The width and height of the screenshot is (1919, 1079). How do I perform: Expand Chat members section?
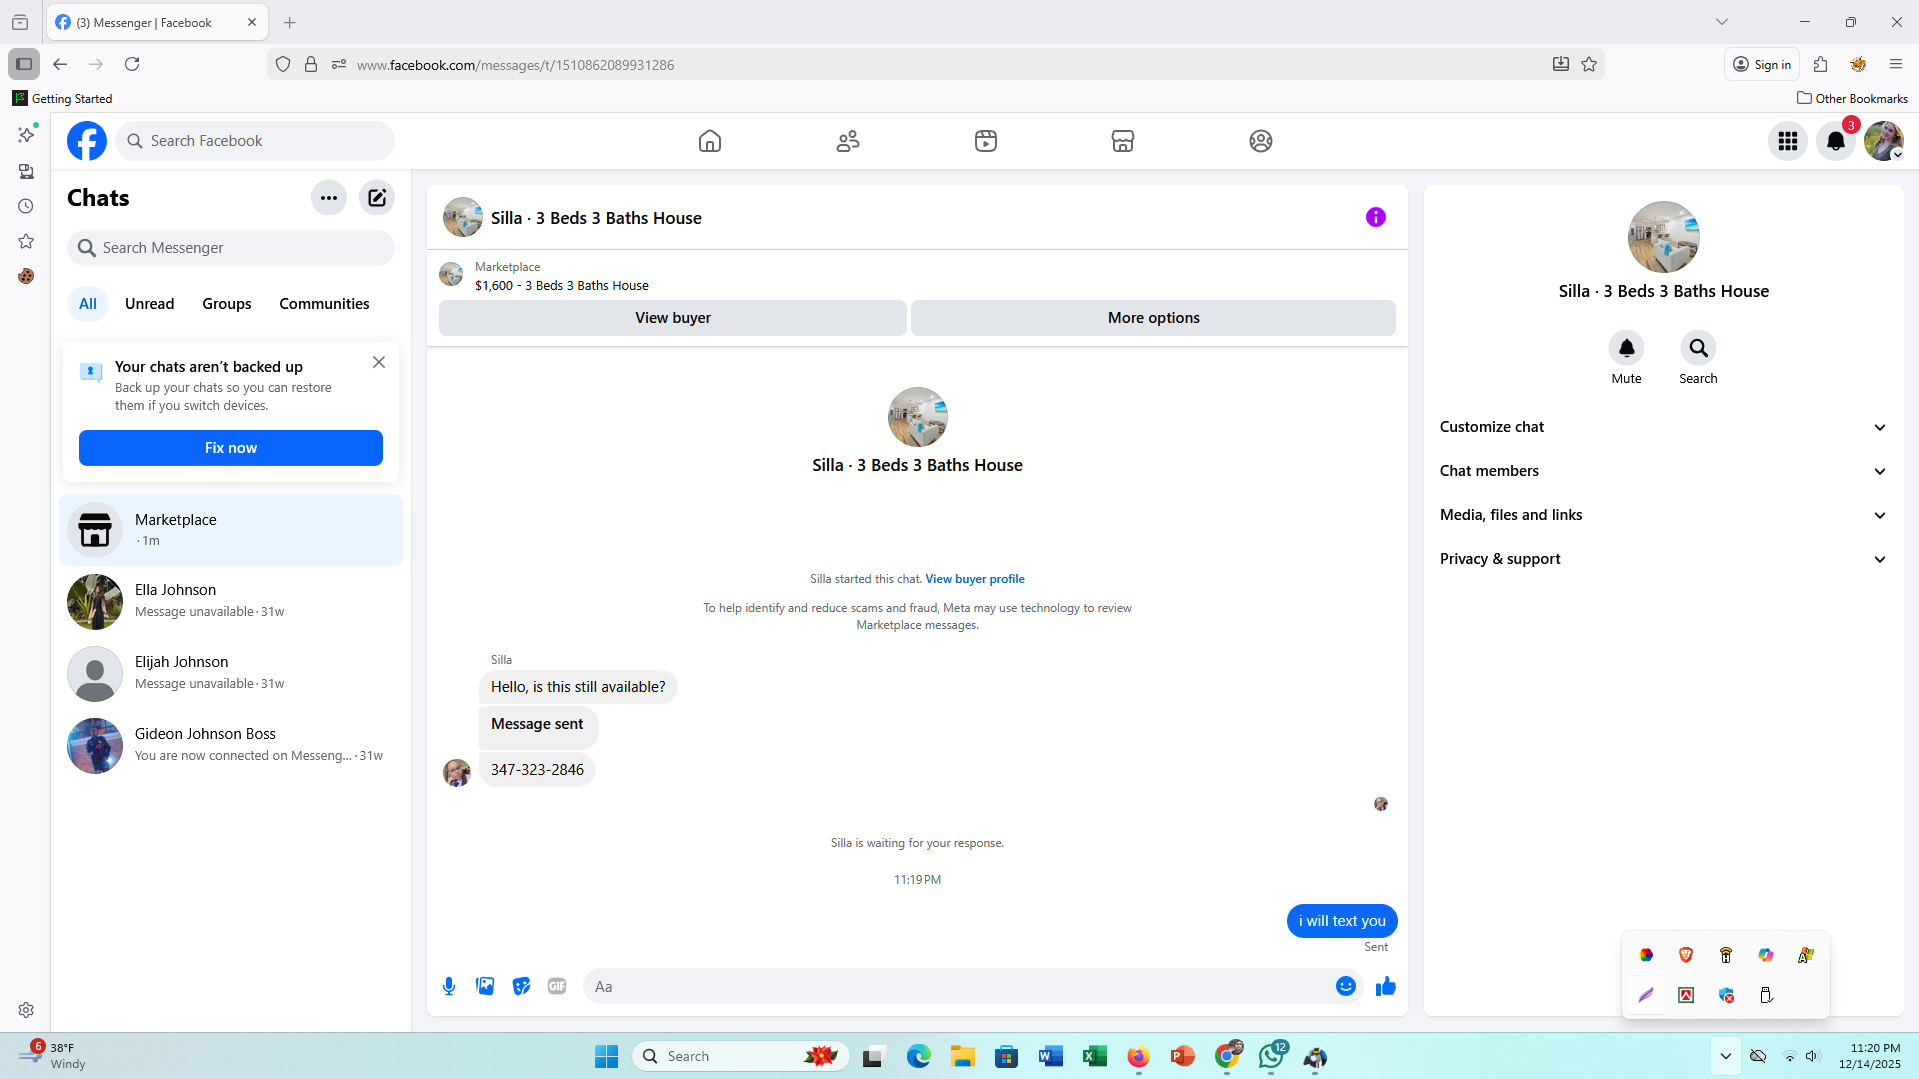click(x=1663, y=471)
